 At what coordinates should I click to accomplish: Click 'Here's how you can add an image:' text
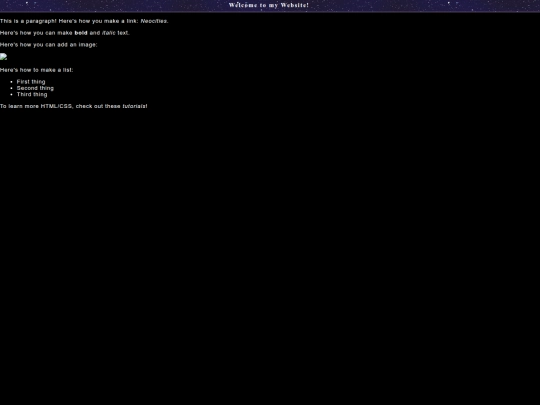coord(49,45)
